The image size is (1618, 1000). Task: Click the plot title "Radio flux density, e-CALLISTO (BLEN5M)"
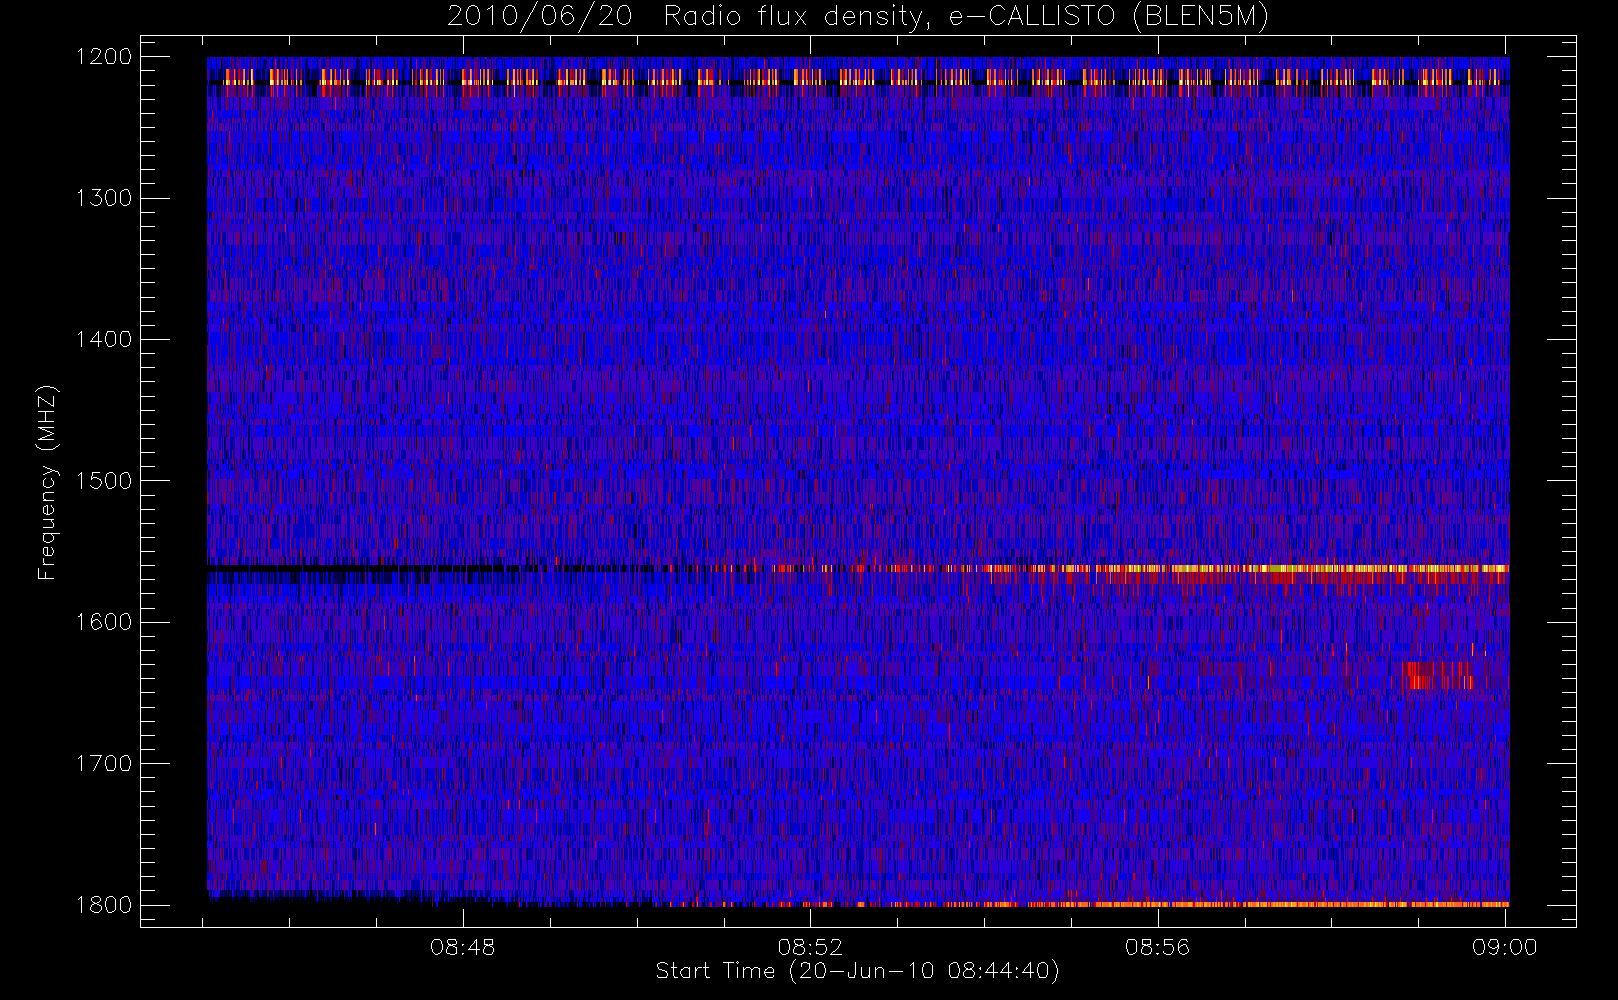point(966,17)
